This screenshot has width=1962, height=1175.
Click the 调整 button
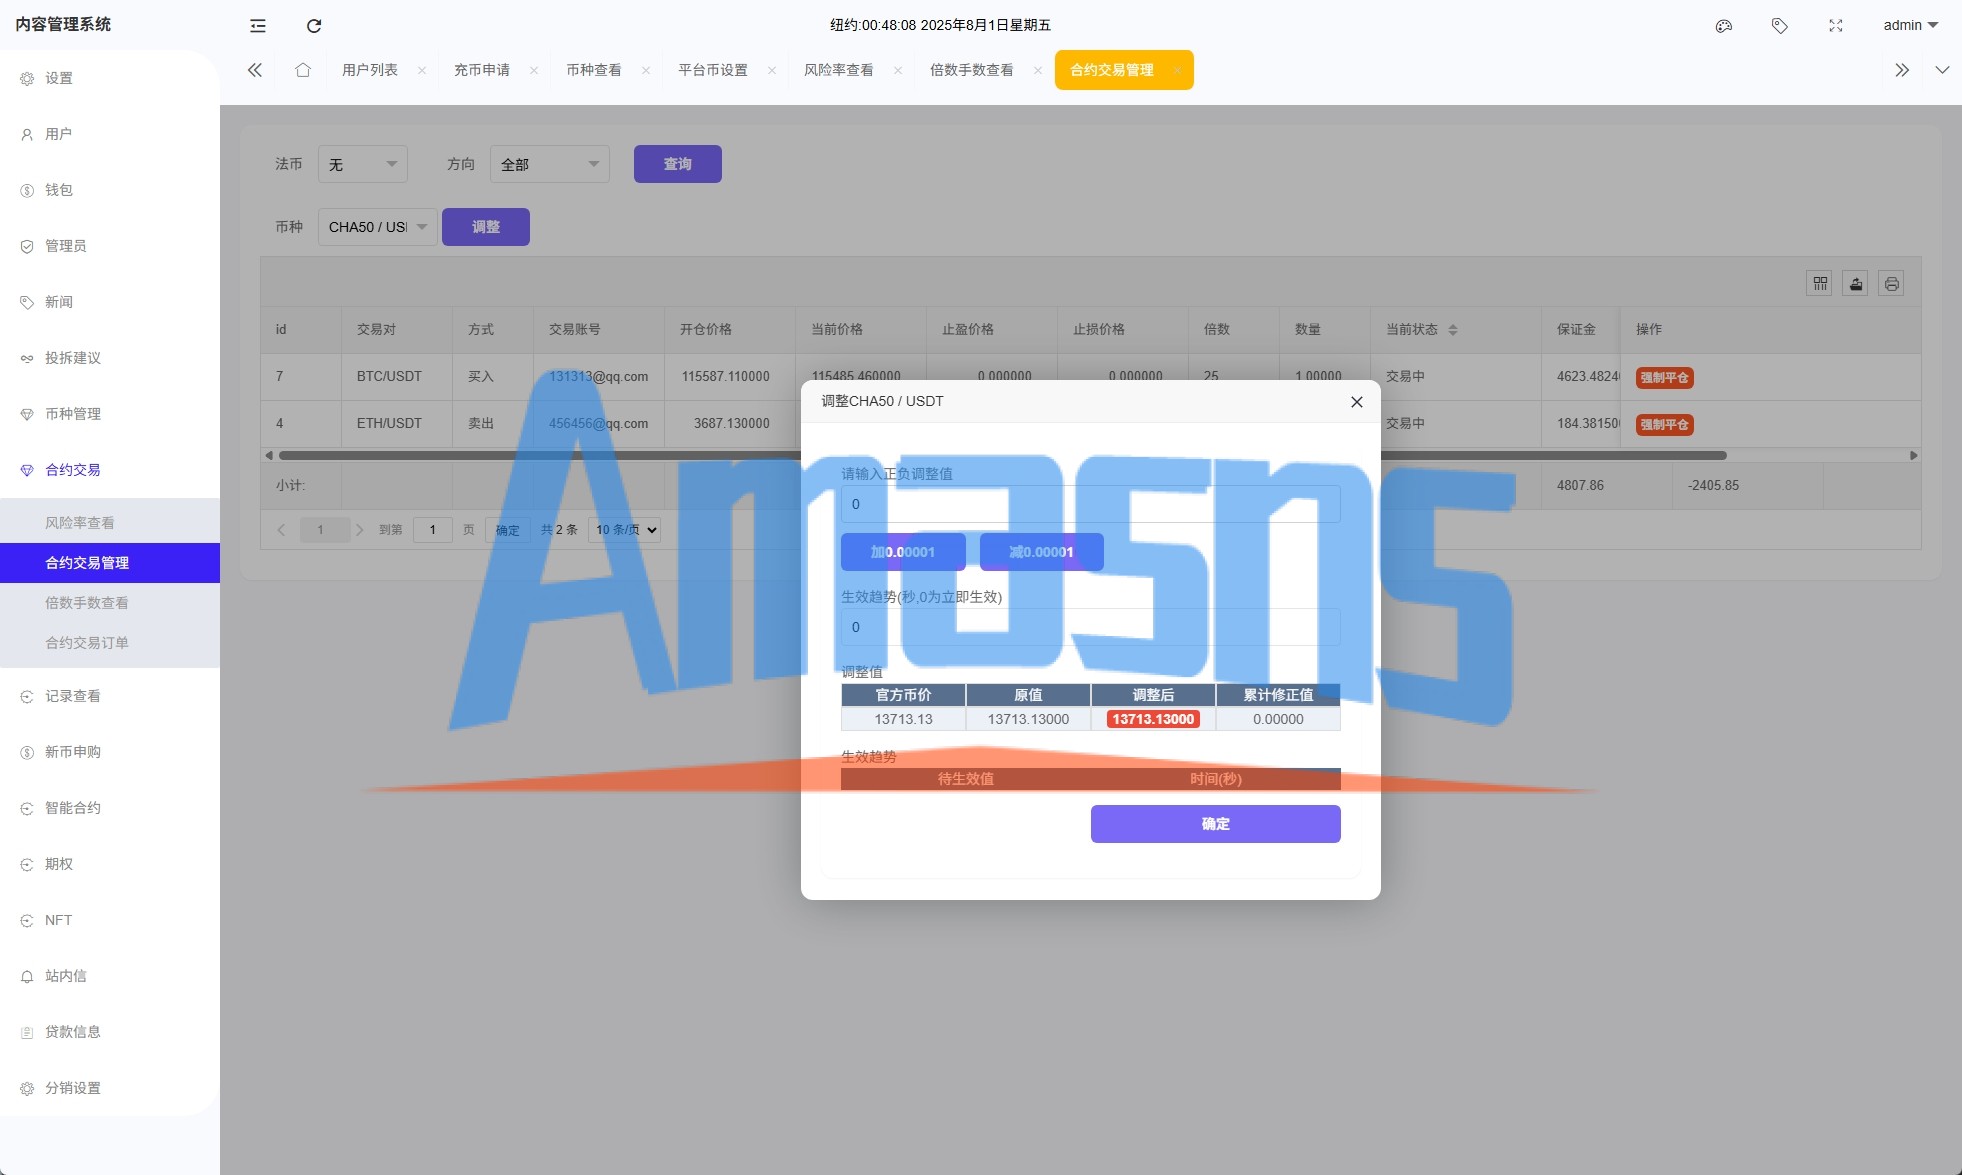click(x=486, y=227)
